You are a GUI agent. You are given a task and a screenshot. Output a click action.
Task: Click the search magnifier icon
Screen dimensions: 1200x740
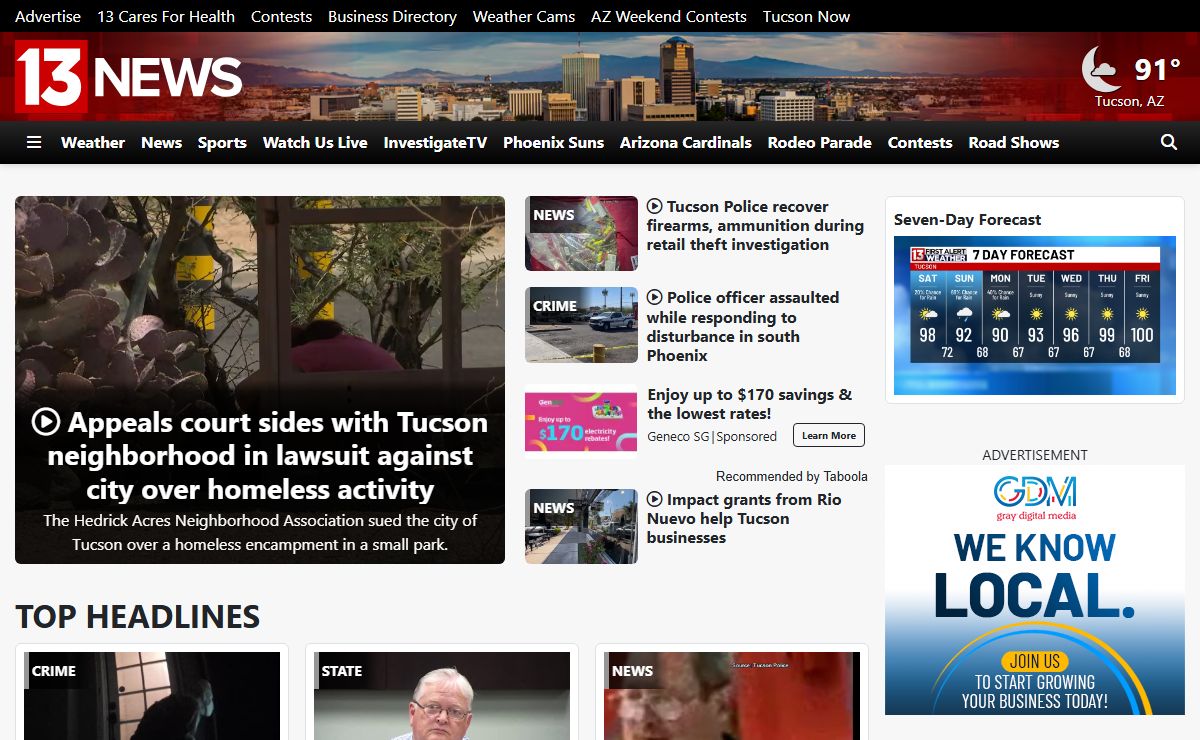[1169, 142]
